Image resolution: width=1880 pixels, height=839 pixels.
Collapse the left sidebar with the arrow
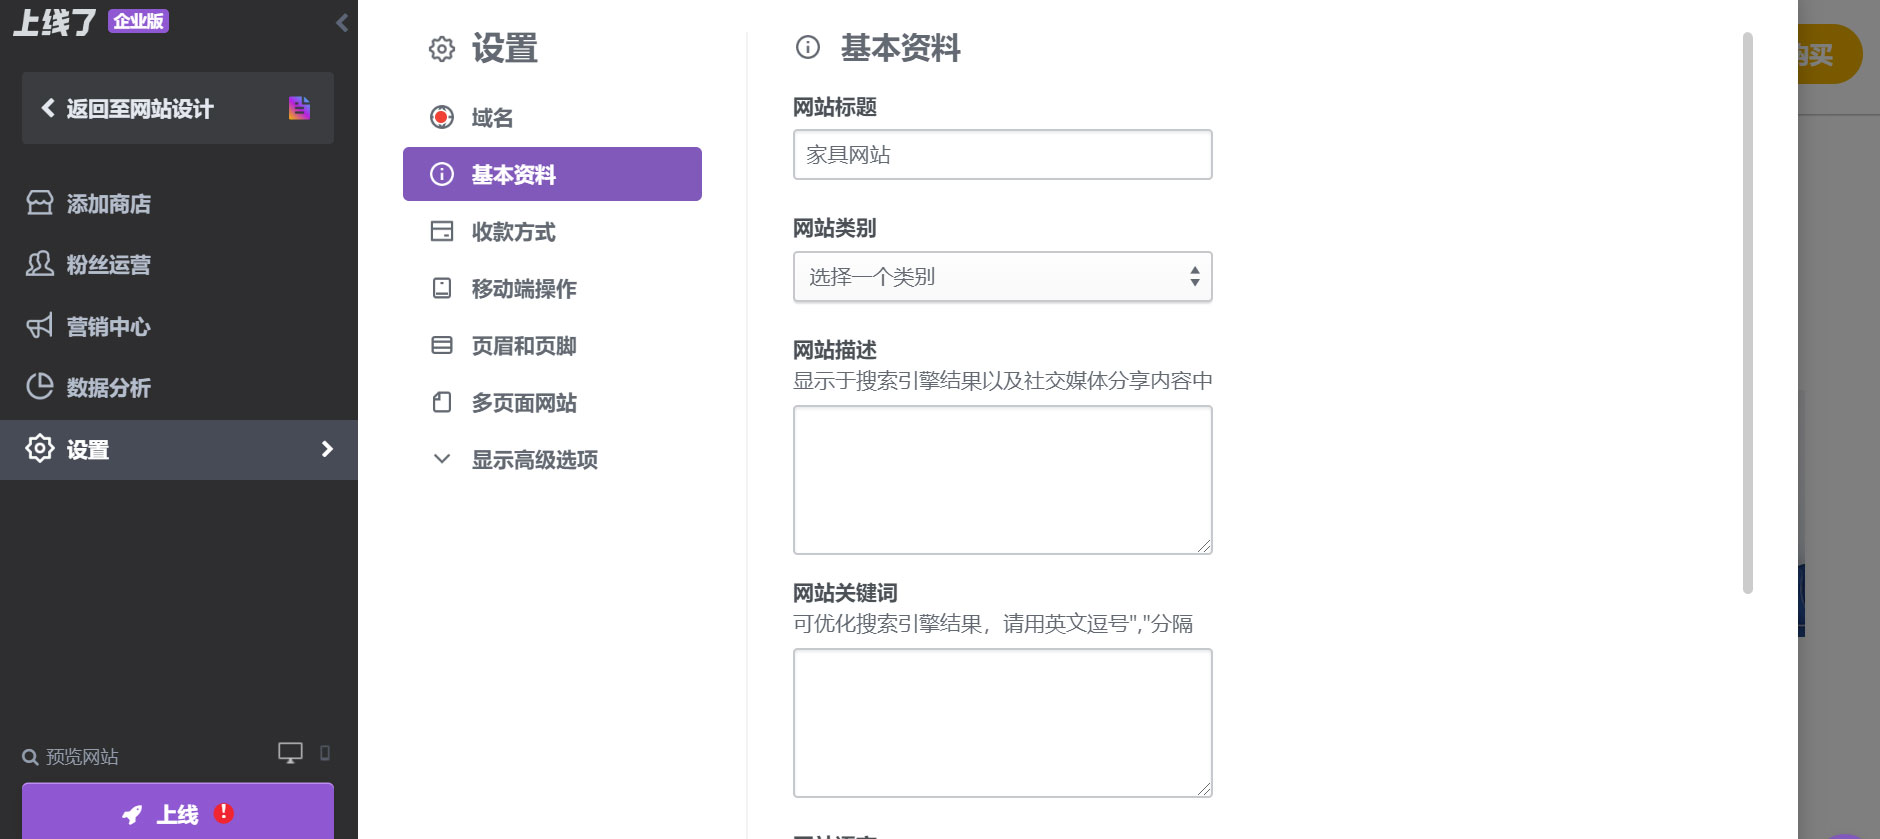coord(342,22)
